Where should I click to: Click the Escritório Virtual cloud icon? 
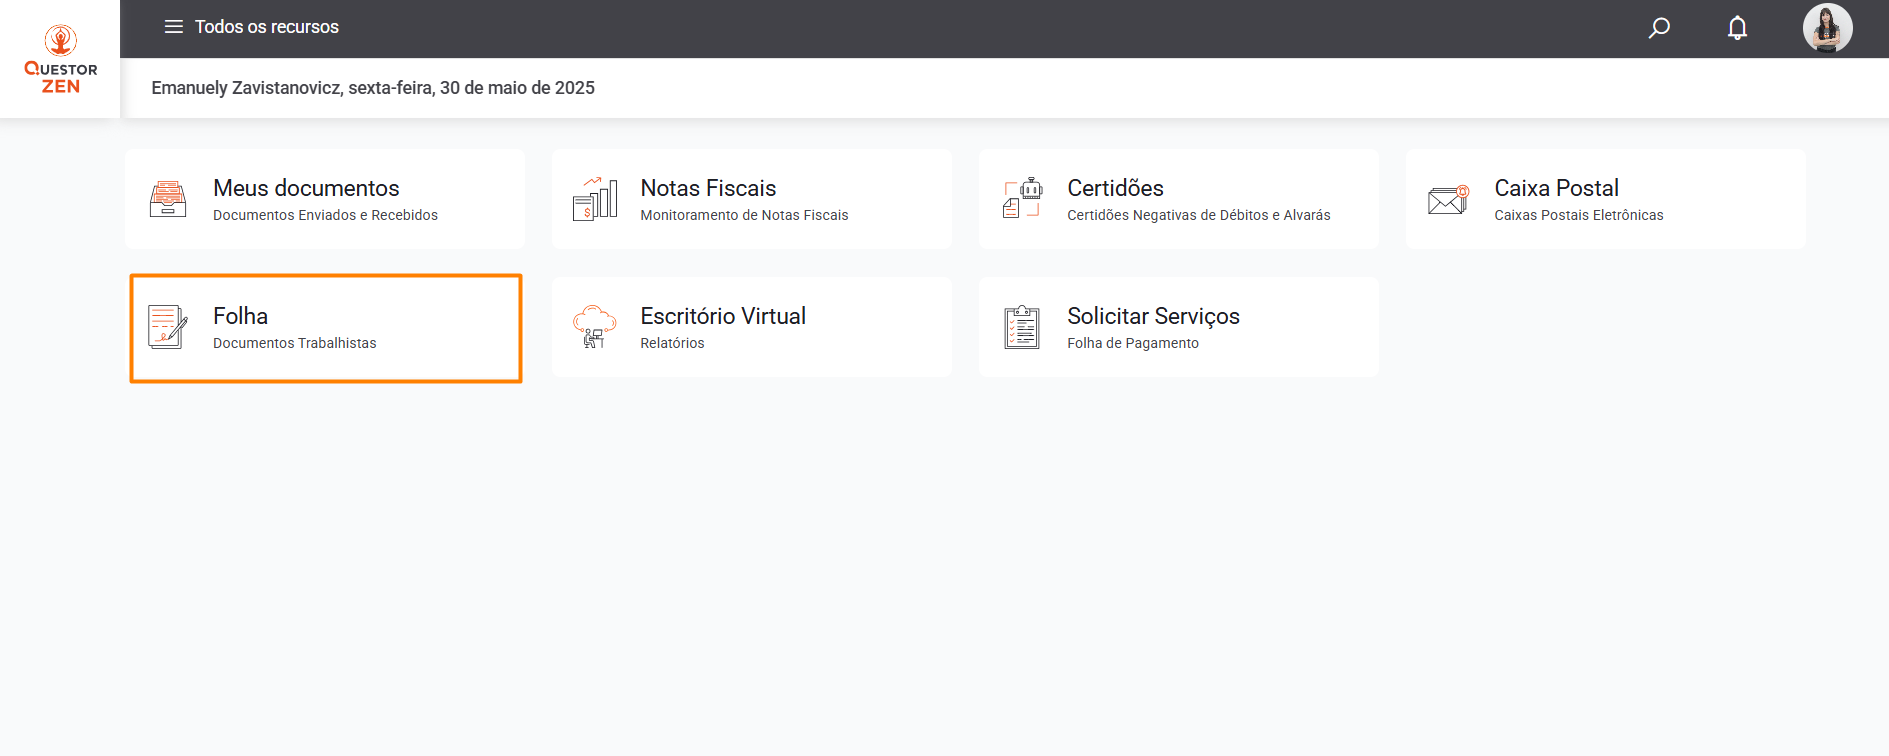tap(595, 327)
